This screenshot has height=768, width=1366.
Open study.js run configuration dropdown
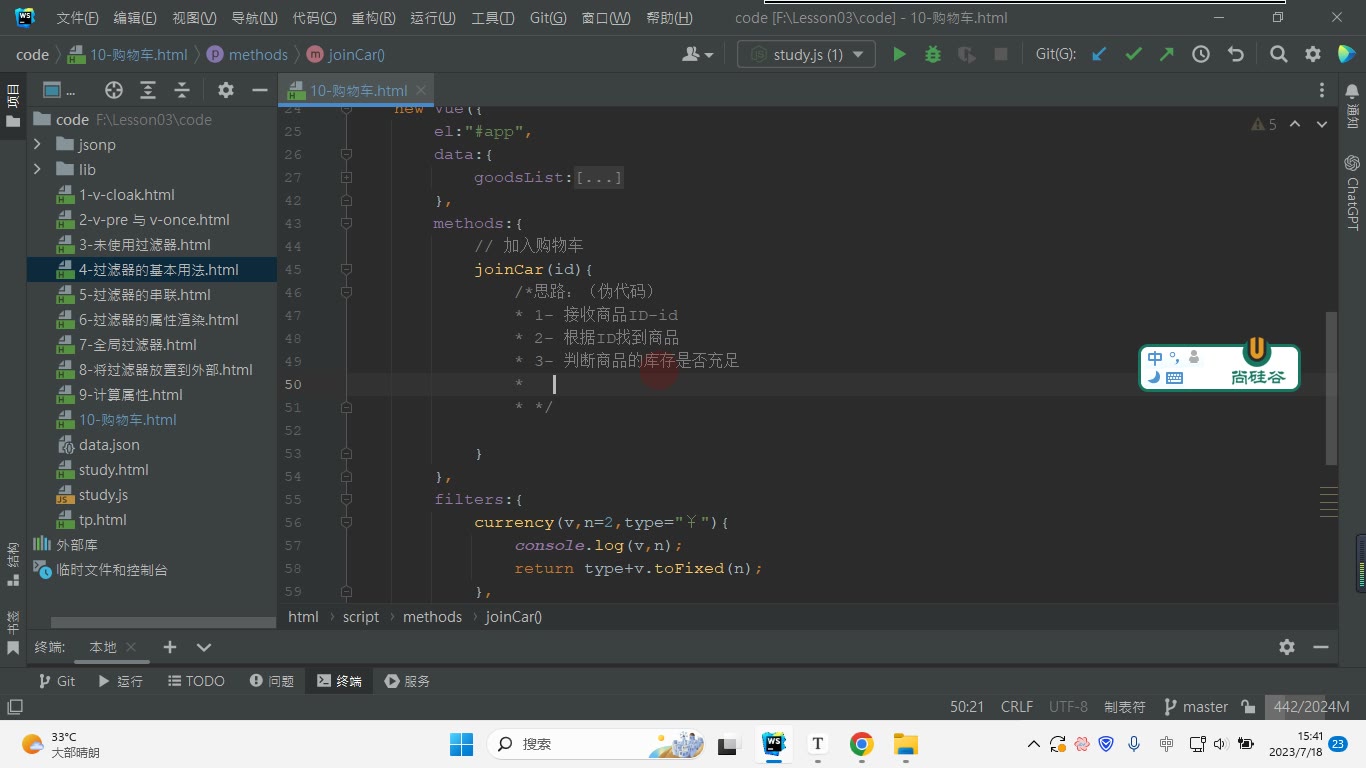(x=806, y=55)
